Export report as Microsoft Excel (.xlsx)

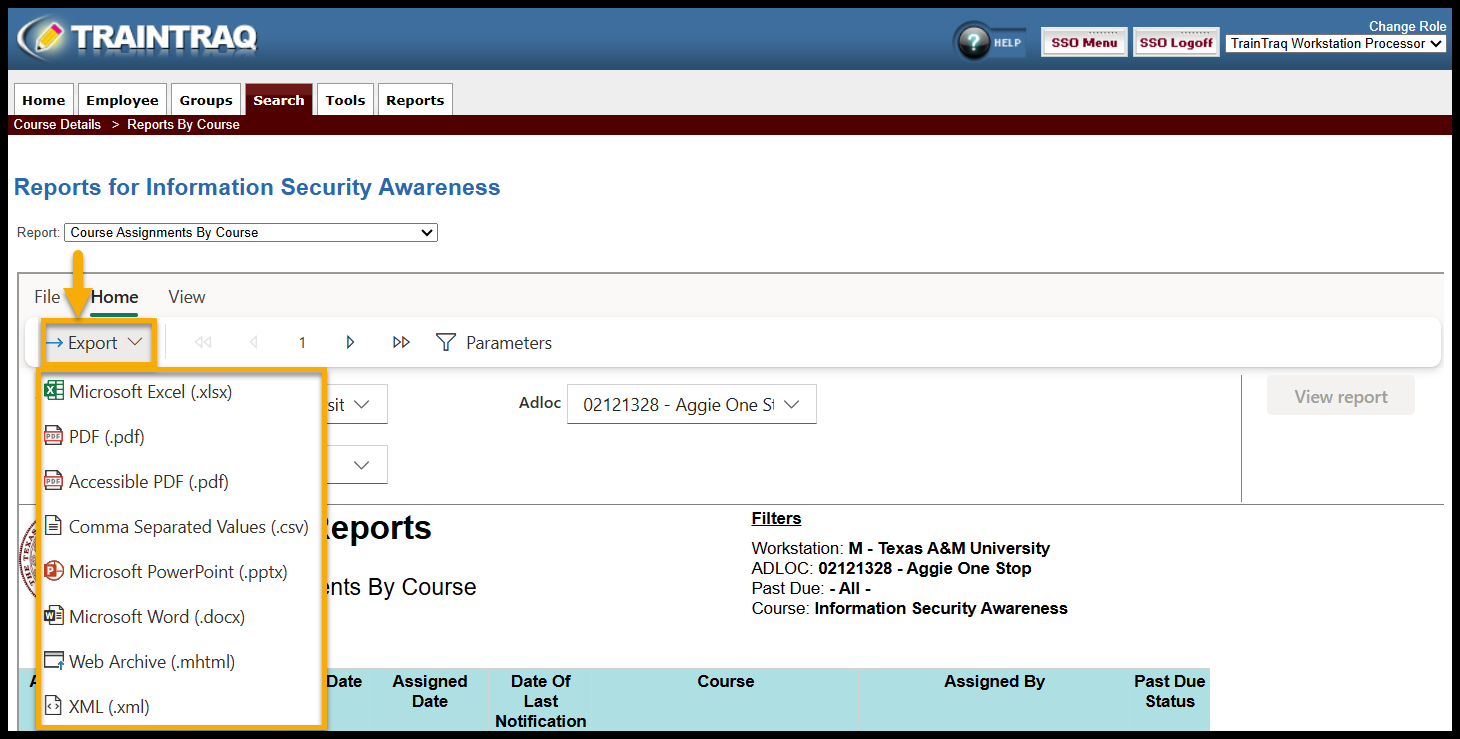tap(150, 392)
